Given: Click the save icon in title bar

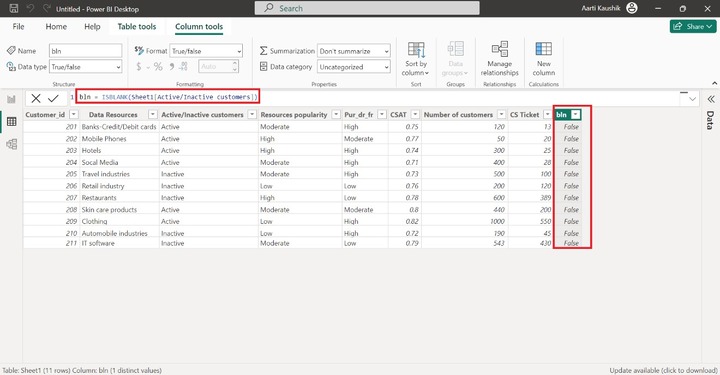Looking at the screenshot, I should coord(14,8).
